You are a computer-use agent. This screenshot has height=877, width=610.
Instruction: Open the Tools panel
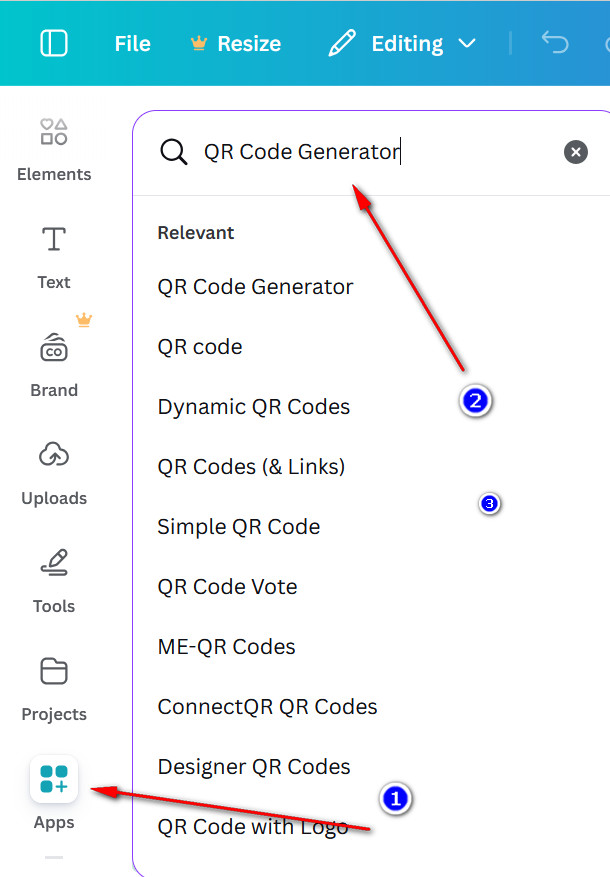54,578
